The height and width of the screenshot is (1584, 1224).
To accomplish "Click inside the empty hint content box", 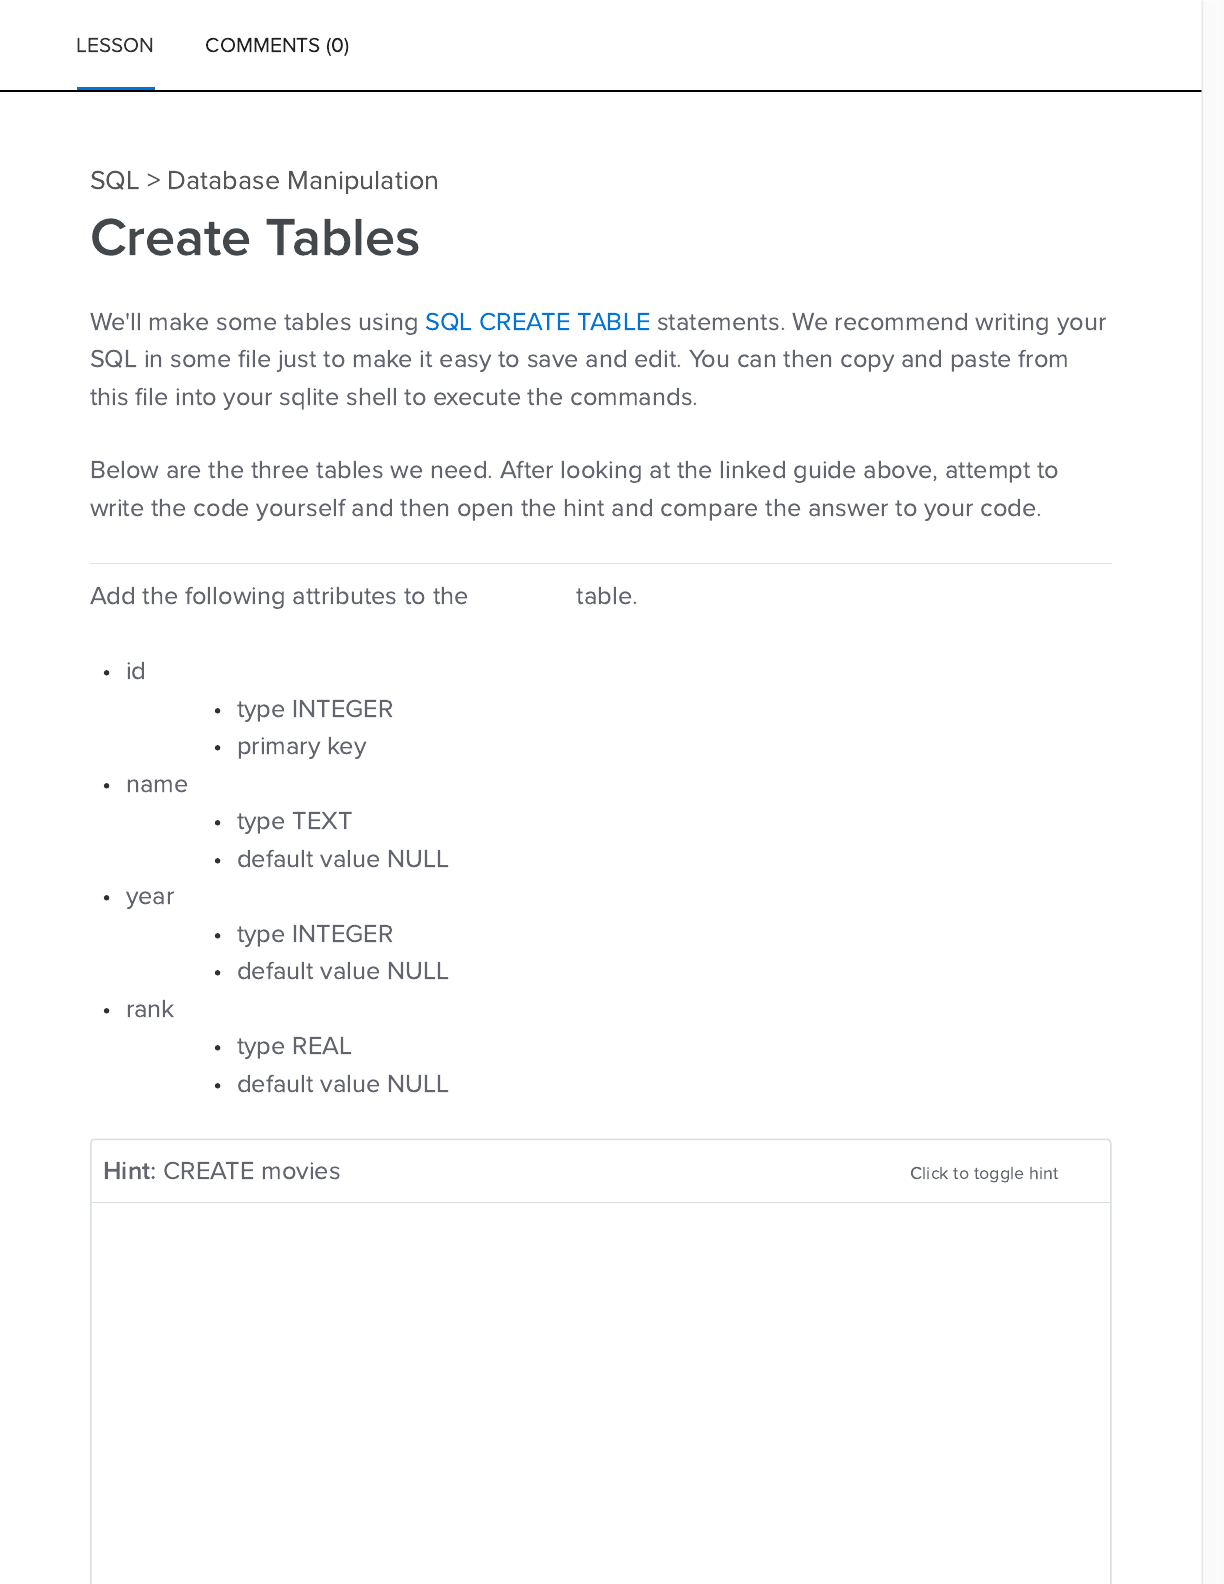I will tap(600, 1390).
